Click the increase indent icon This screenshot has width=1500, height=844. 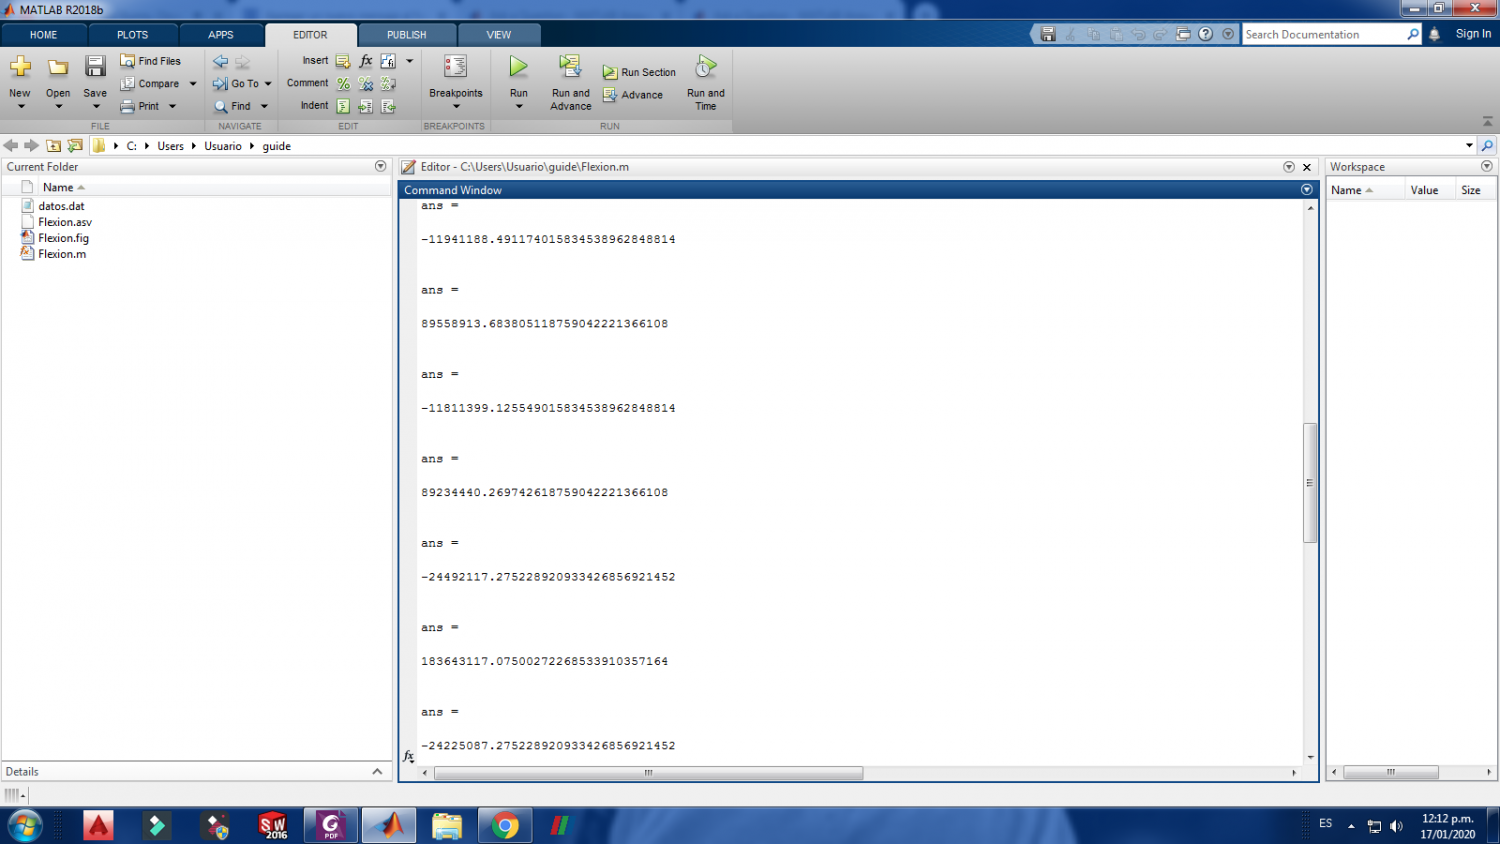pos(366,106)
